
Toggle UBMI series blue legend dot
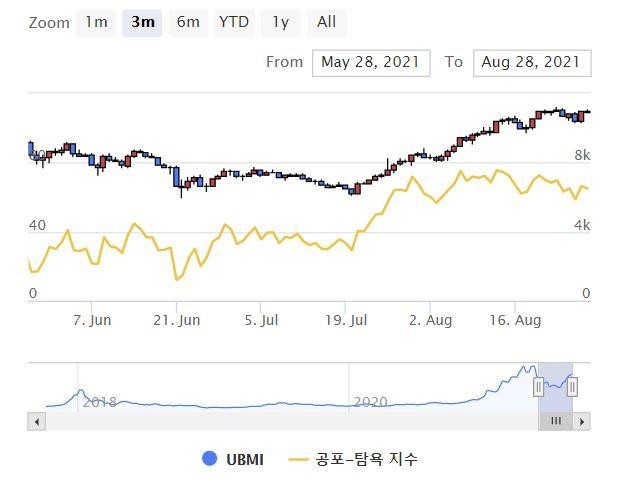point(209,459)
